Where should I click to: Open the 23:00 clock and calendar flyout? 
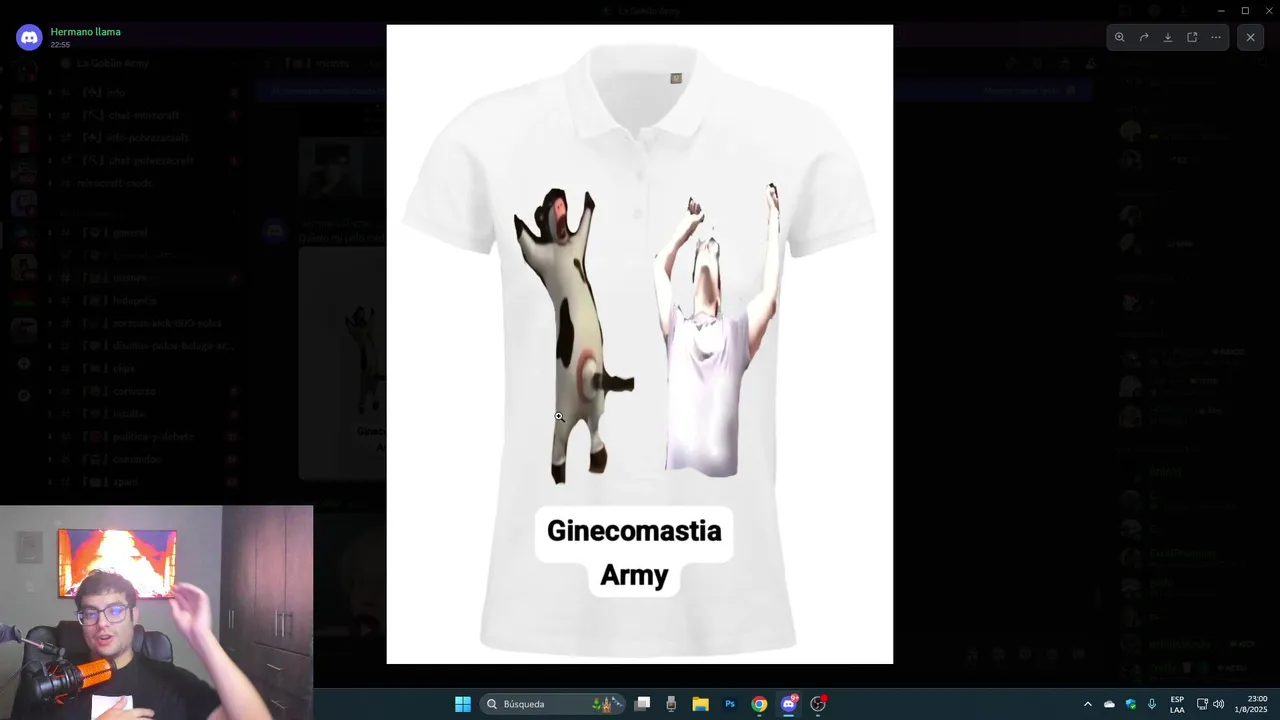click(1251, 704)
